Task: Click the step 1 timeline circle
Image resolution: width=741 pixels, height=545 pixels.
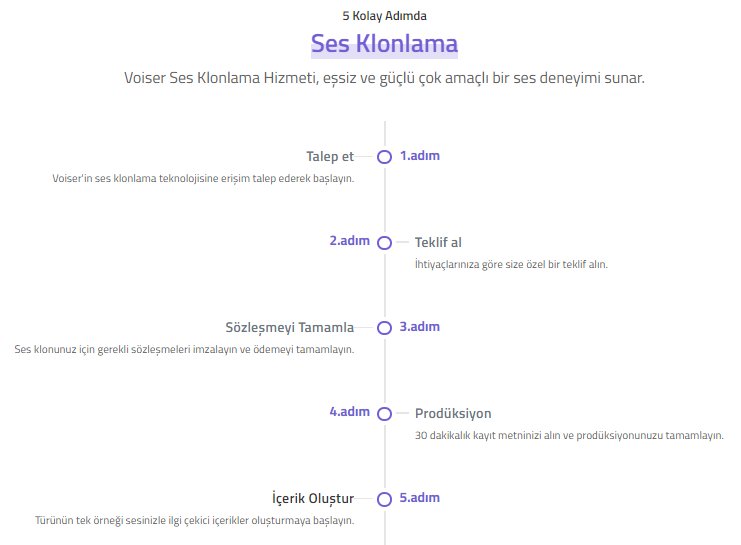Action: pyautogui.click(x=384, y=157)
